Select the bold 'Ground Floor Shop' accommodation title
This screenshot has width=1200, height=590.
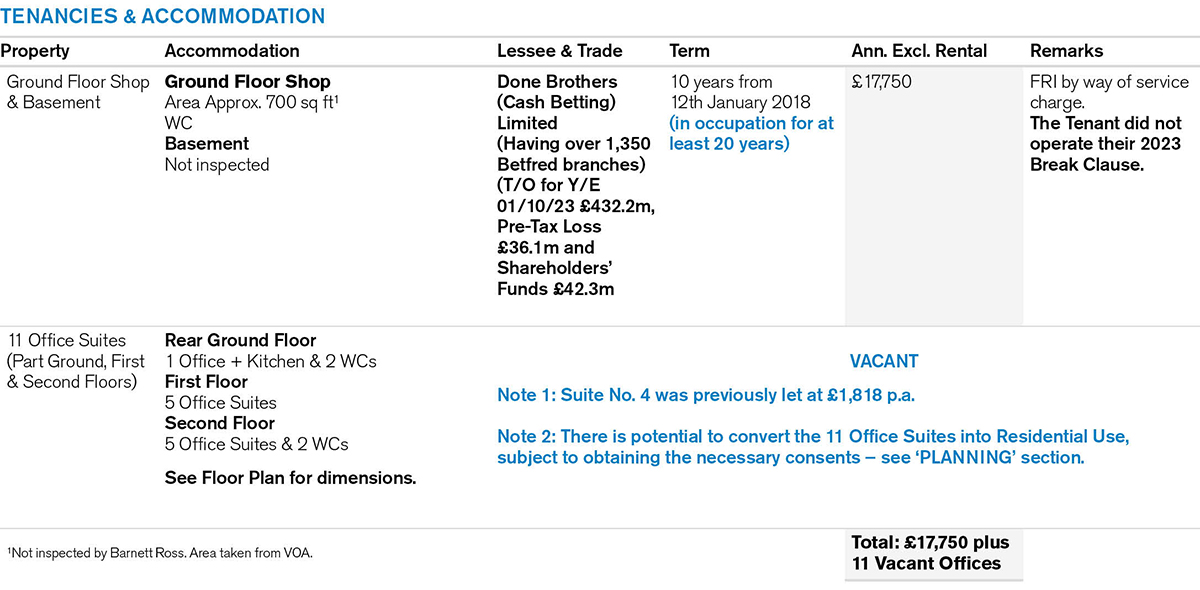tap(247, 82)
